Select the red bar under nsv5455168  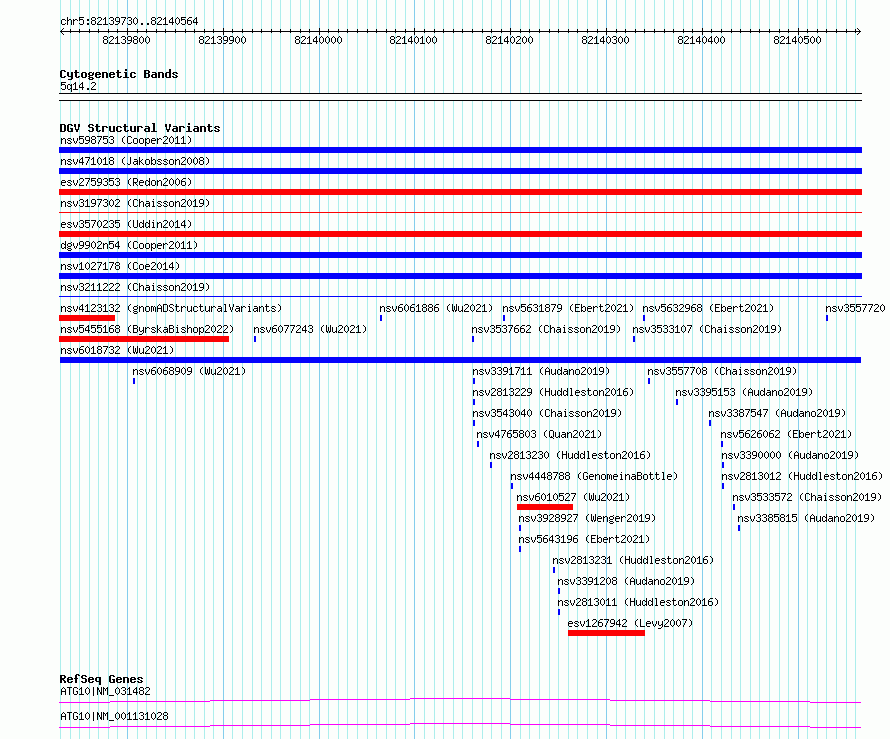point(144,339)
